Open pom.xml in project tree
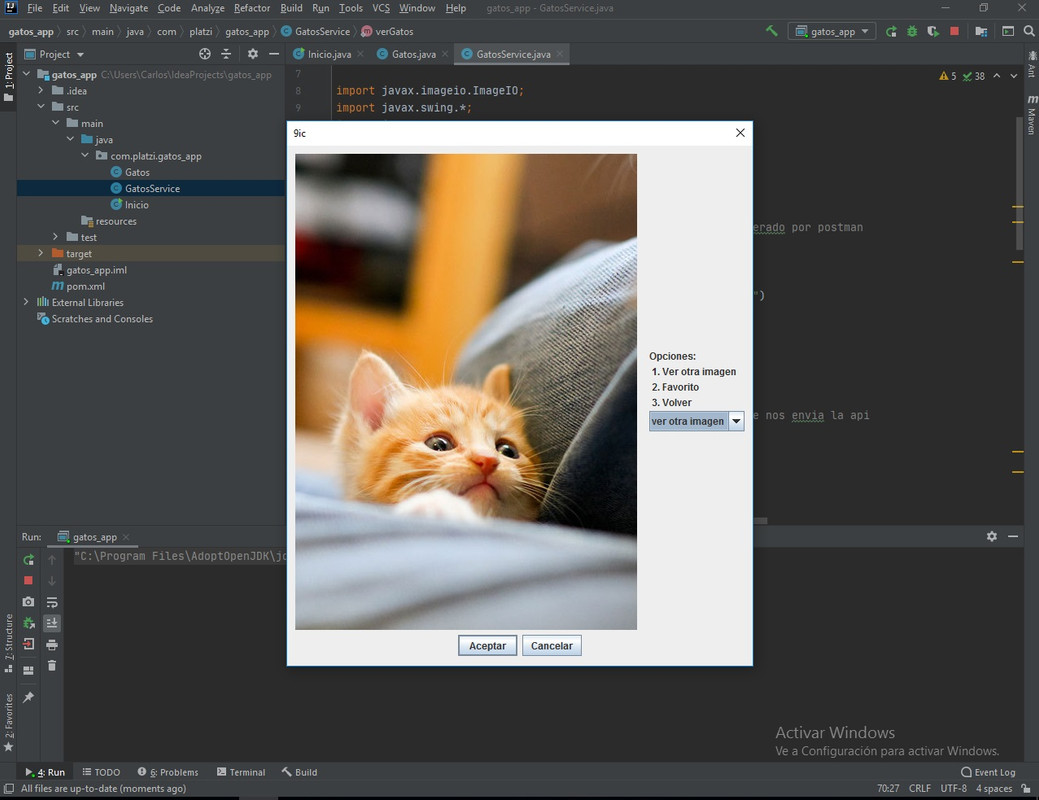1039x800 pixels. tap(85, 286)
